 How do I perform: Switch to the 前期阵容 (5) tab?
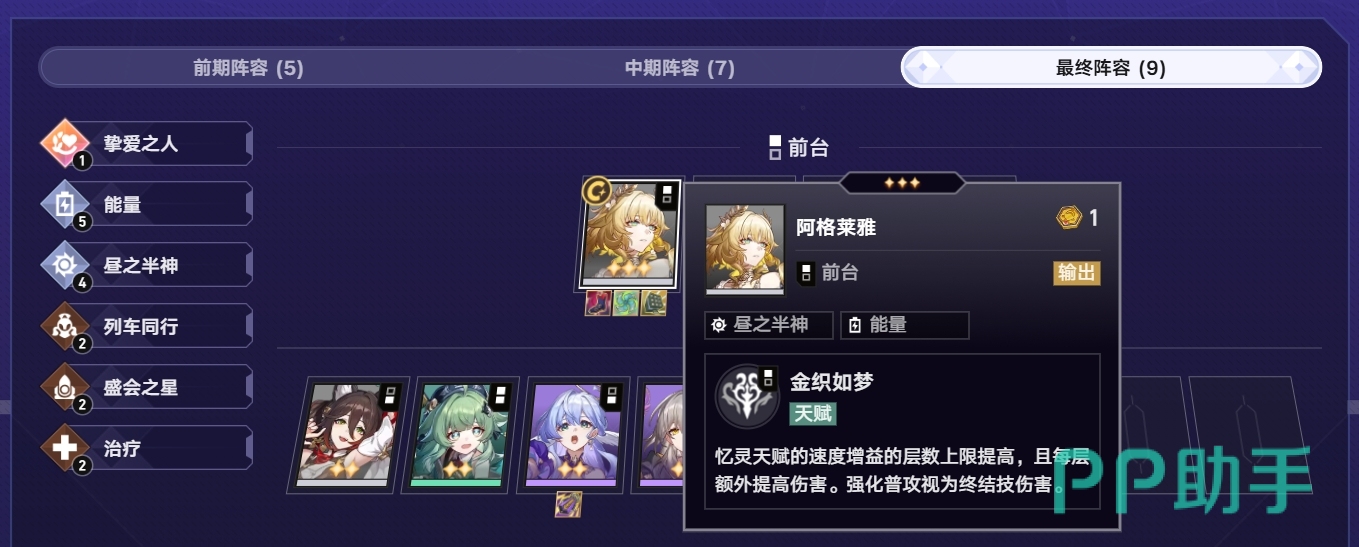click(248, 68)
